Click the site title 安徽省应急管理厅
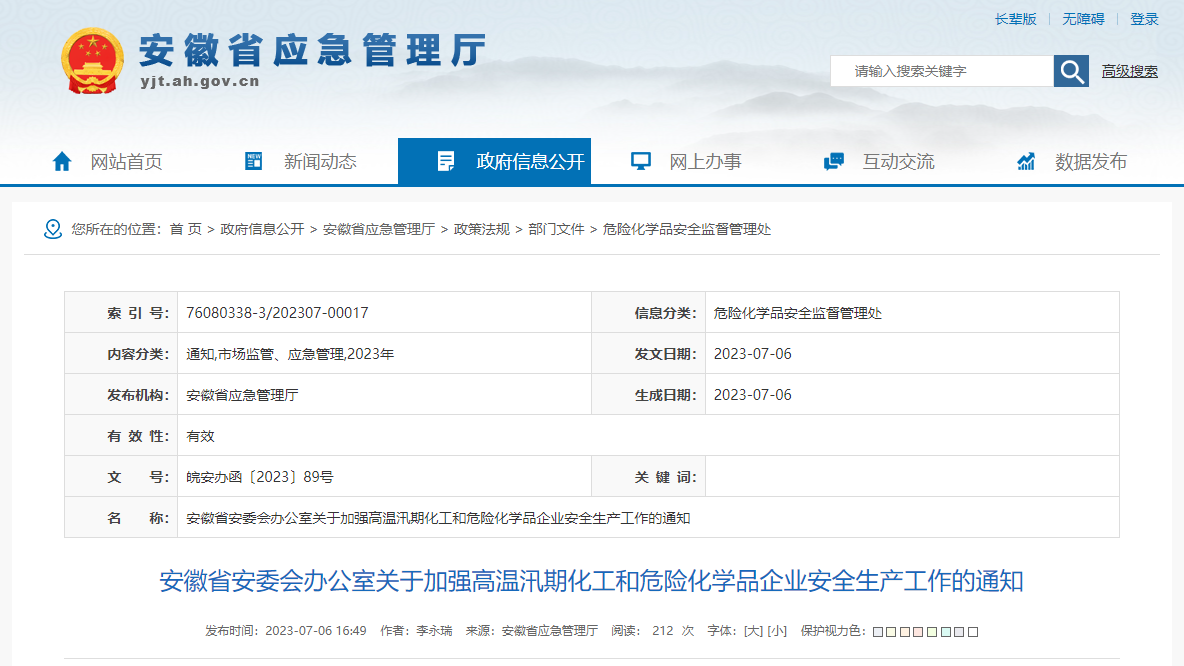Image resolution: width=1184 pixels, height=666 pixels. (312, 51)
